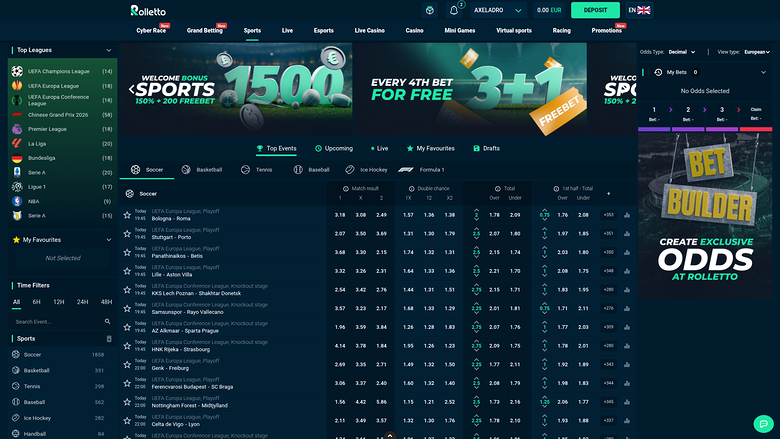
Task: Open the Esports menu item
Action: tap(323, 30)
